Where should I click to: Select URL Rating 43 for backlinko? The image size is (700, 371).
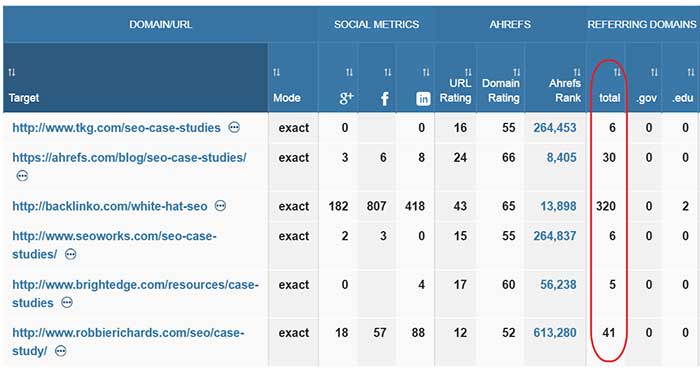pyautogui.click(x=460, y=206)
